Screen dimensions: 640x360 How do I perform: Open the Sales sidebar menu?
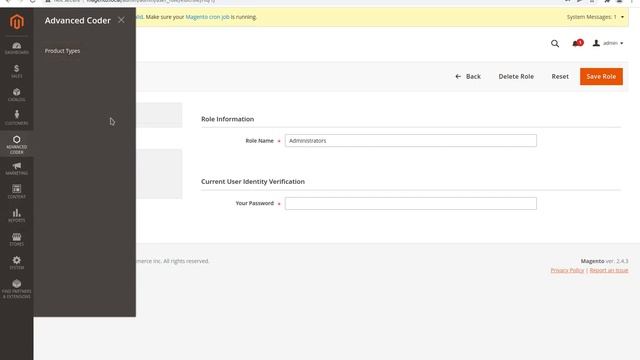point(17,71)
